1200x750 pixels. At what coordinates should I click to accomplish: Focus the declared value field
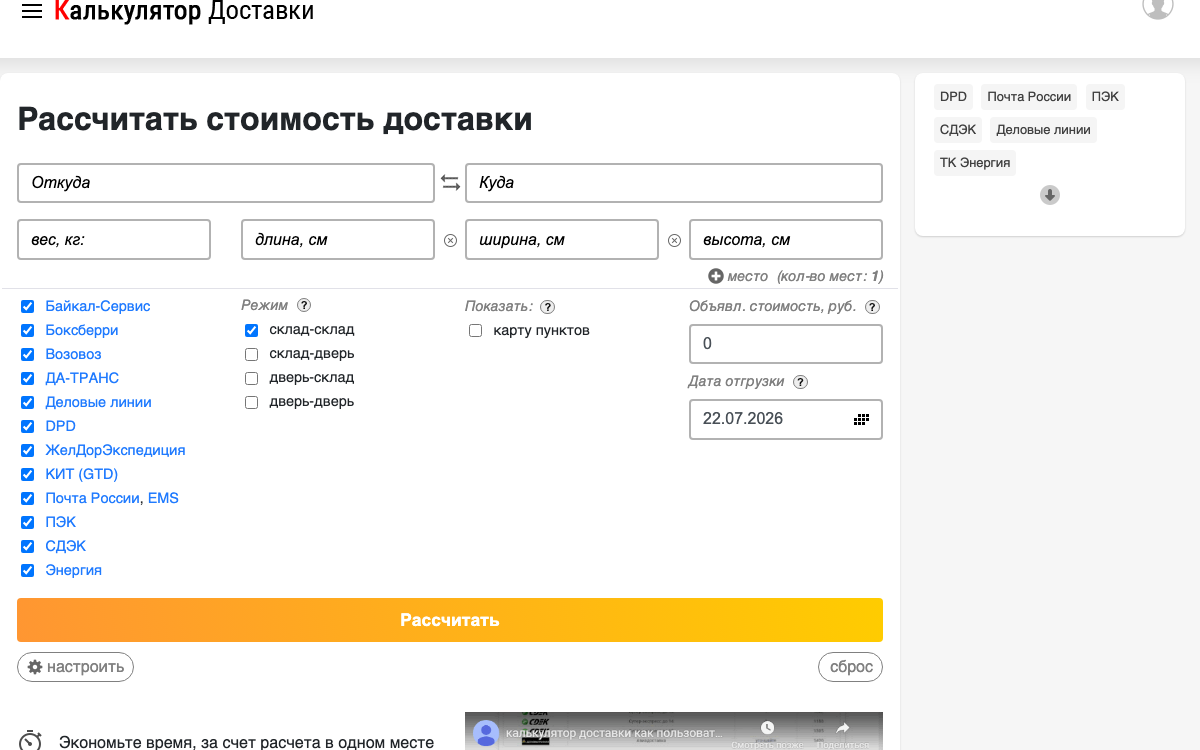[786, 344]
